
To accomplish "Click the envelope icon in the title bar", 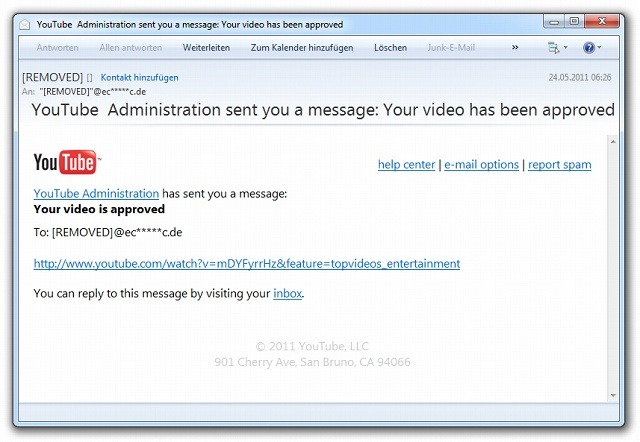I will pos(25,25).
